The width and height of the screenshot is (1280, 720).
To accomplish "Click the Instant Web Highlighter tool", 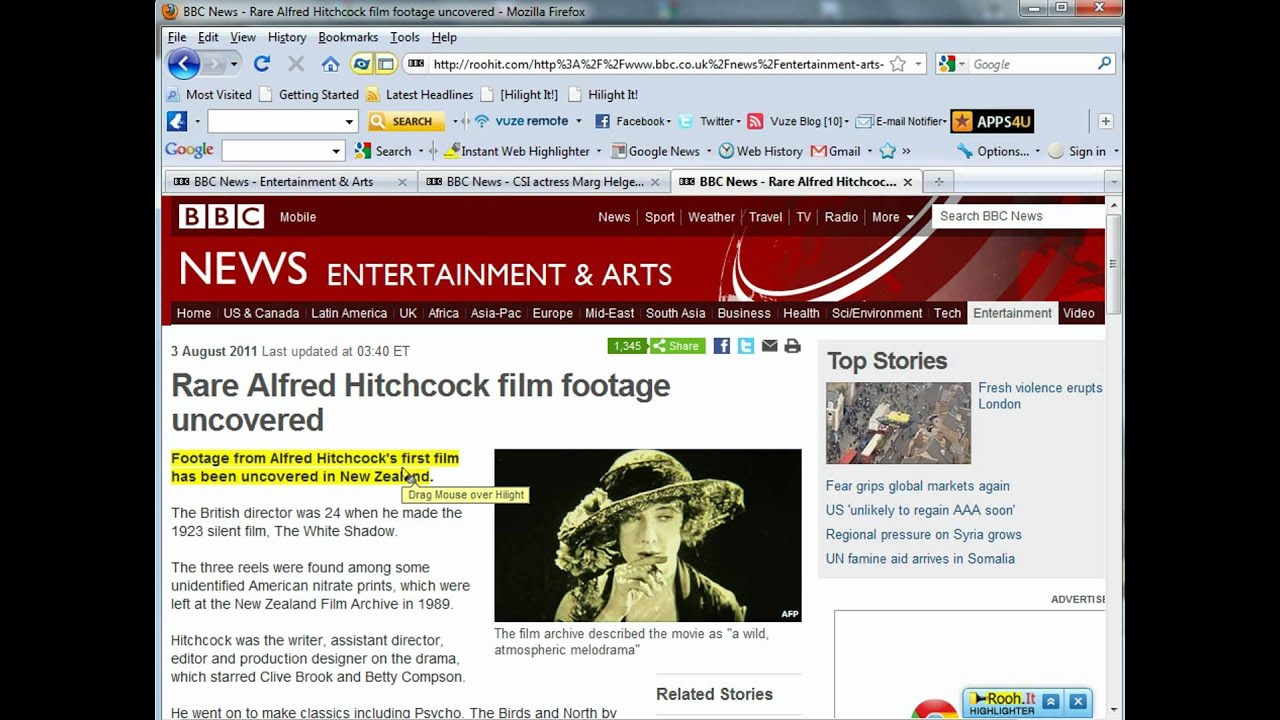I will click(517, 151).
